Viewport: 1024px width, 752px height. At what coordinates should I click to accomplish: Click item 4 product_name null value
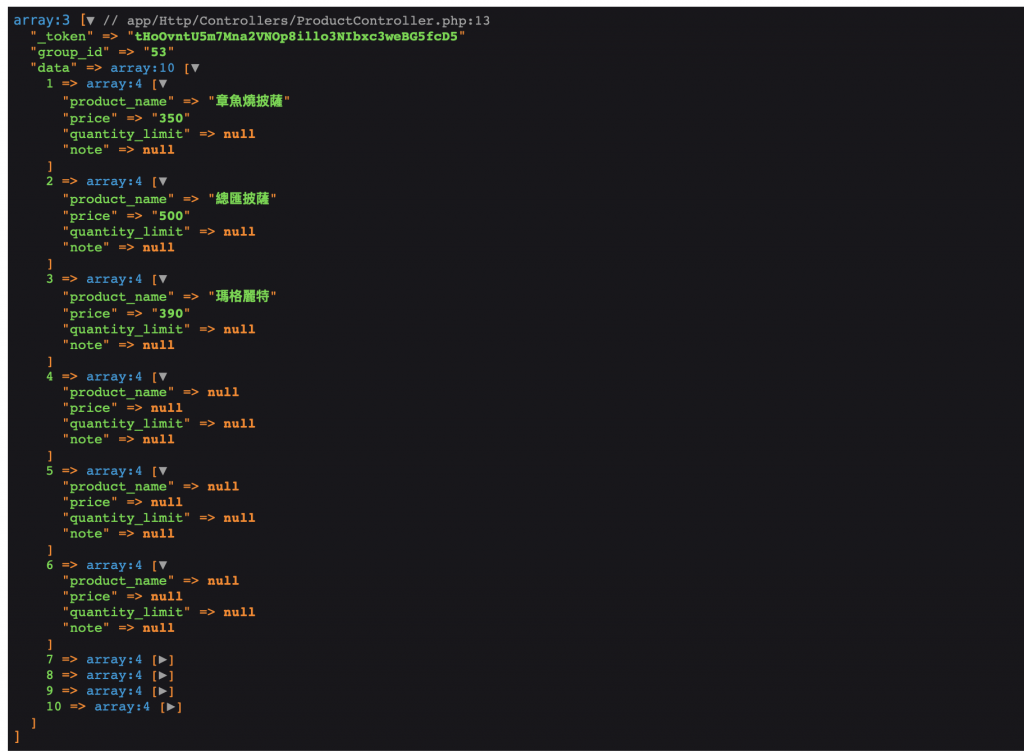tap(223, 392)
